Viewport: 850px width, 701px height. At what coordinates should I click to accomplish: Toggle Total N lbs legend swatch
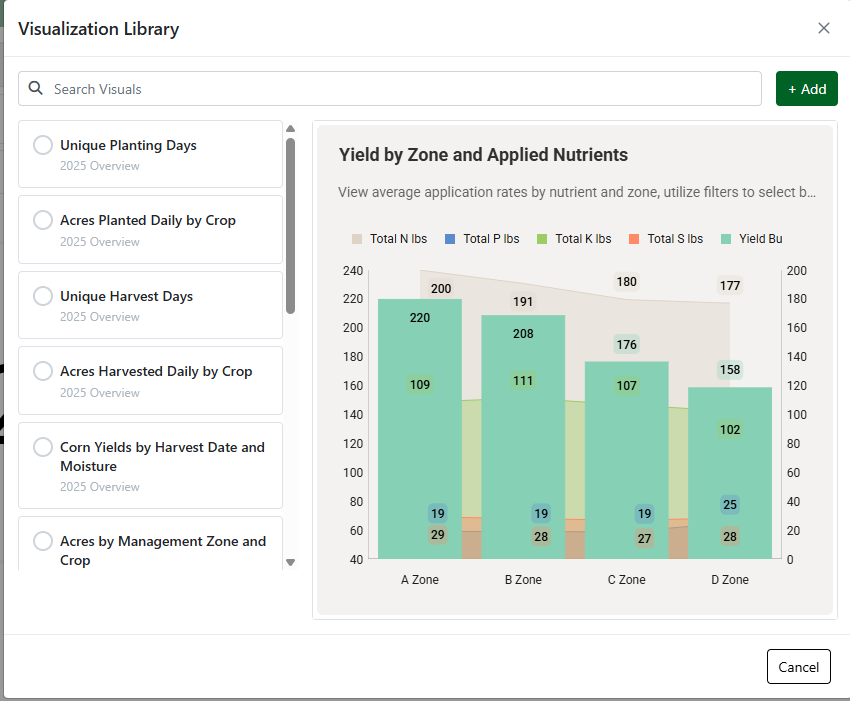(357, 239)
